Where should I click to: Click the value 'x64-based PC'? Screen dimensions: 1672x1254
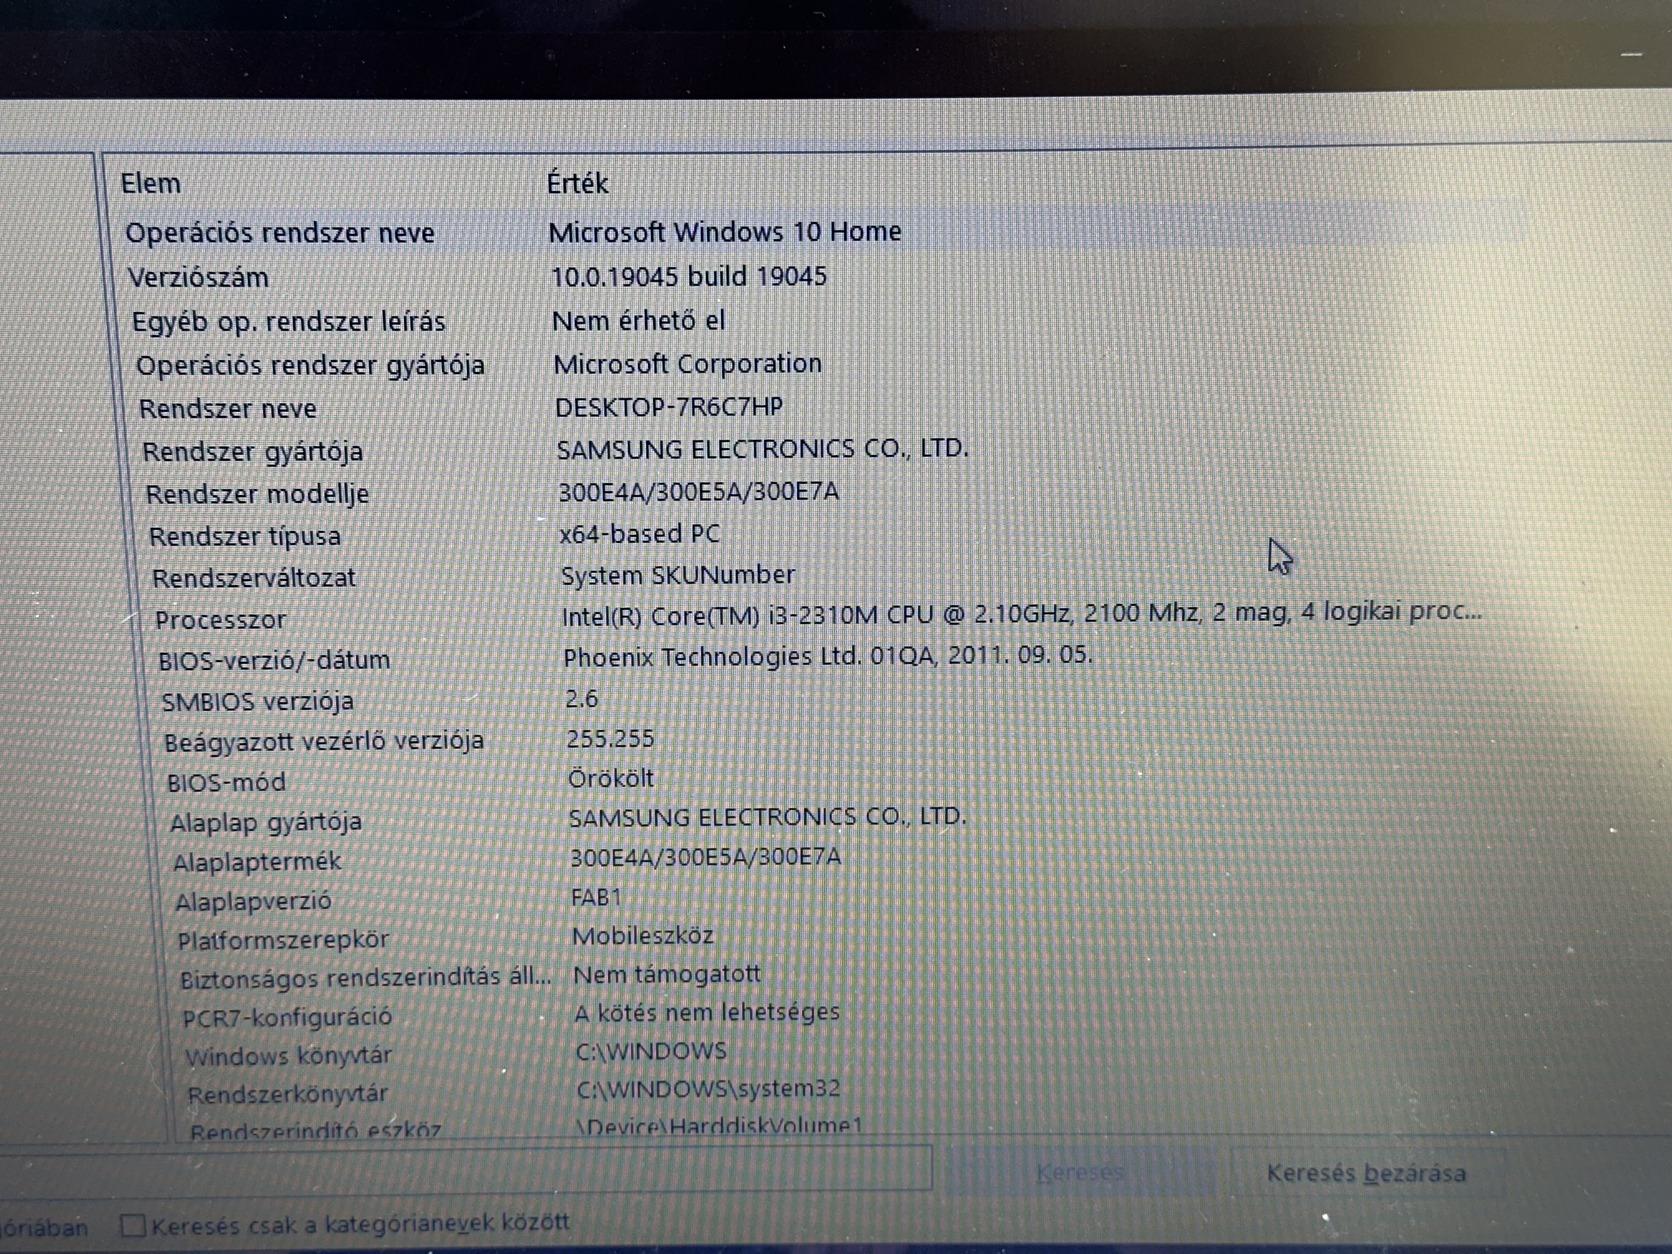(640, 534)
